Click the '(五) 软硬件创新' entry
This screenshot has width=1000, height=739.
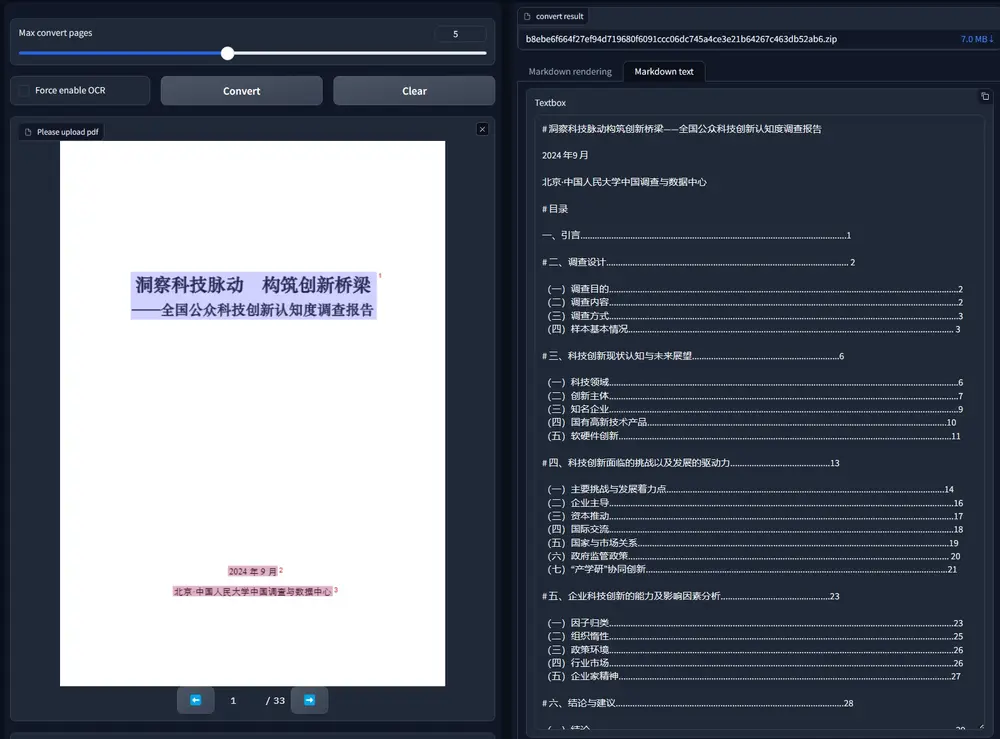[x=753, y=436]
